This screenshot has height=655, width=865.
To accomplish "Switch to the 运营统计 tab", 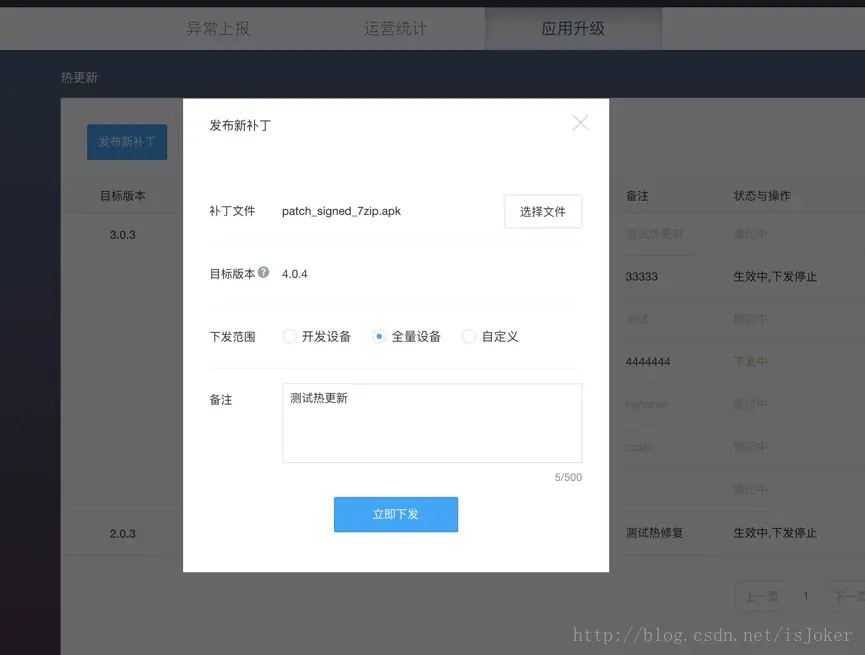I will (x=395, y=28).
